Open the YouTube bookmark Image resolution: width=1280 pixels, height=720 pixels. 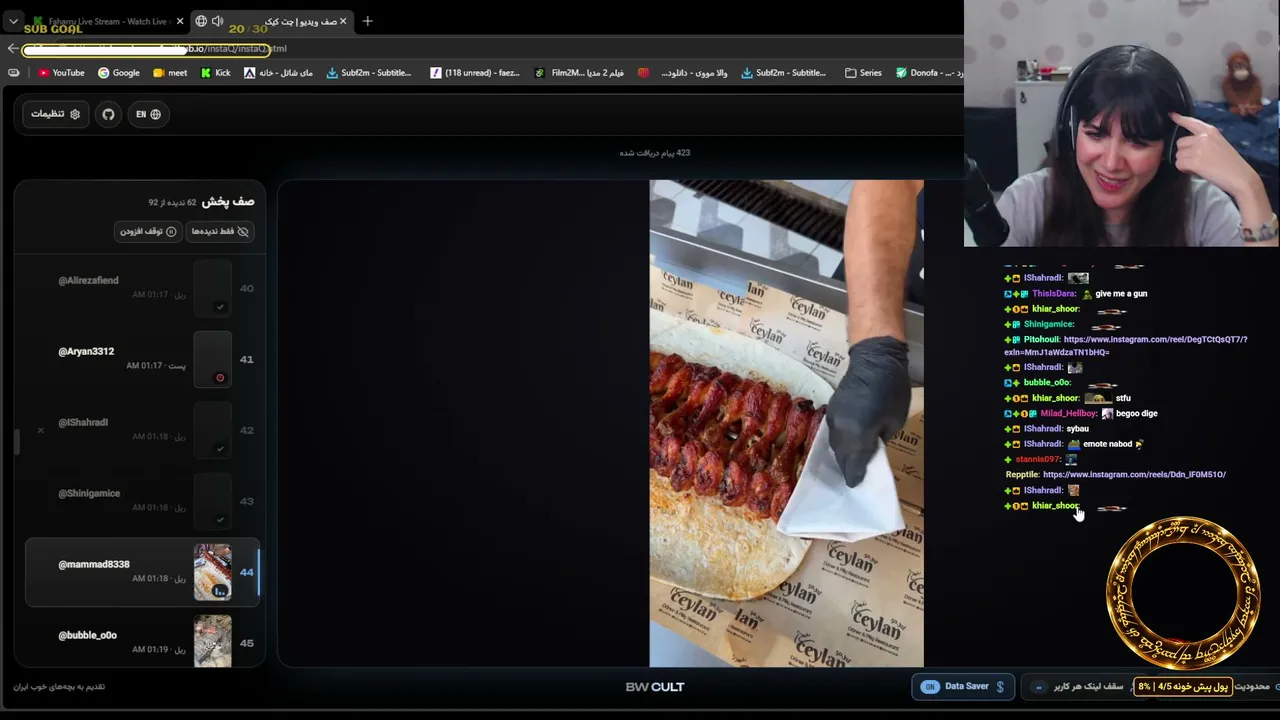pyautogui.click(x=61, y=73)
